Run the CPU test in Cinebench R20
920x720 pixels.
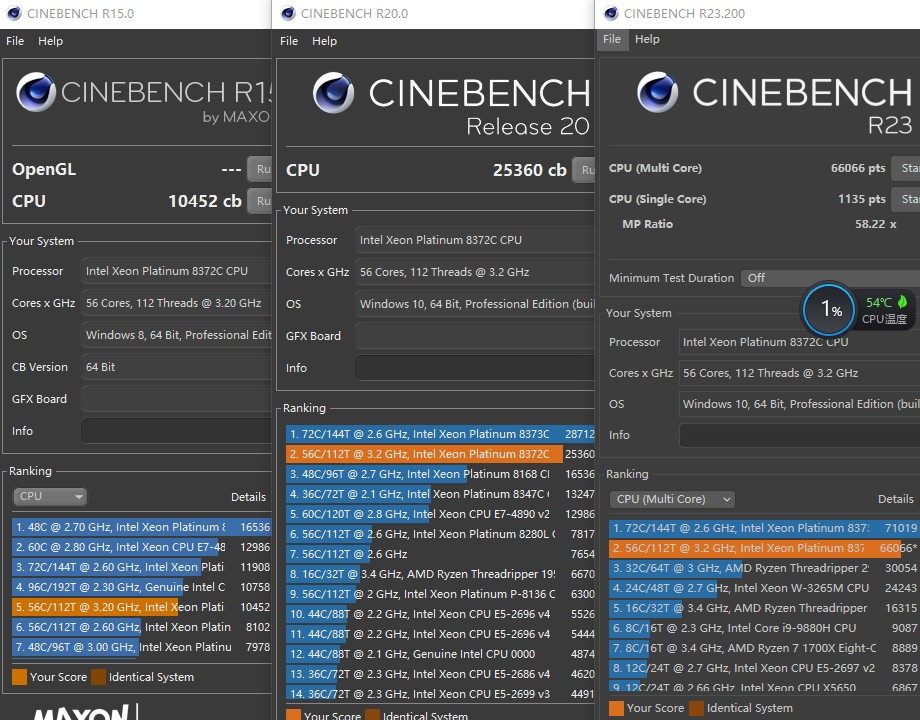click(584, 170)
